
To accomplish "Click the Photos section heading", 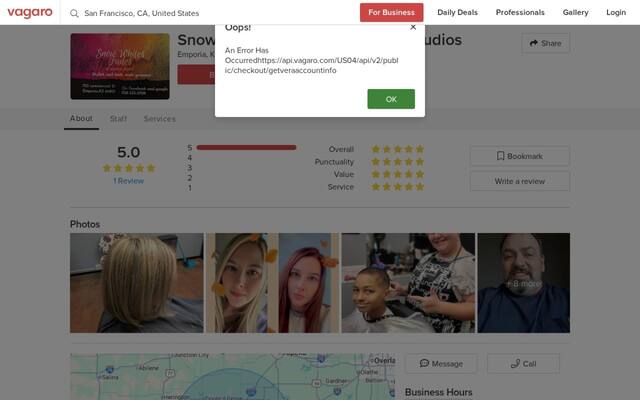I will click(x=85, y=224).
